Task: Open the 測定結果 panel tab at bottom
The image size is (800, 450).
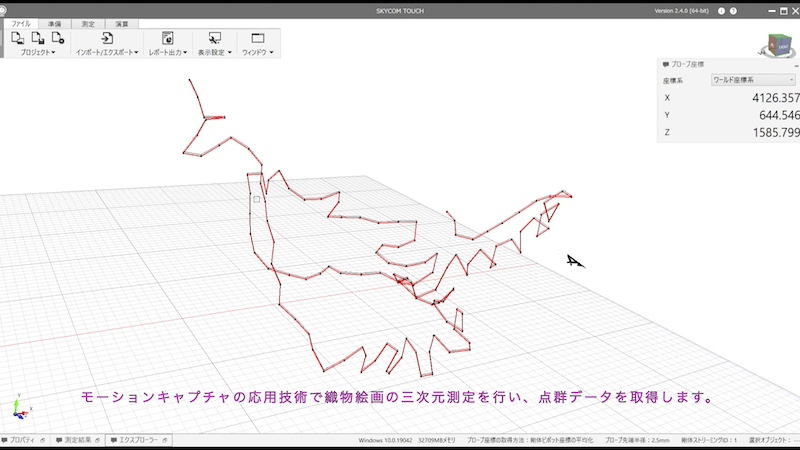Action: (x=78, y=440)
